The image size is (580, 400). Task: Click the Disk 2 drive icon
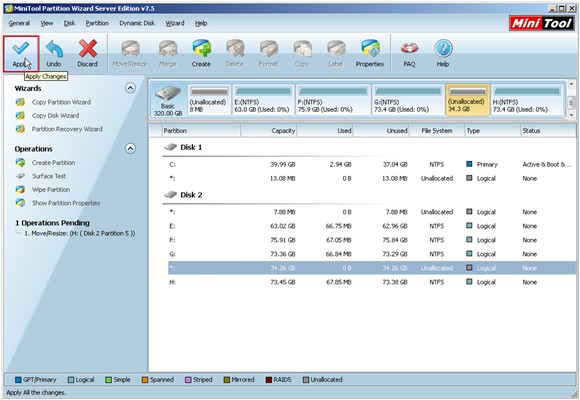click(170, 195)
